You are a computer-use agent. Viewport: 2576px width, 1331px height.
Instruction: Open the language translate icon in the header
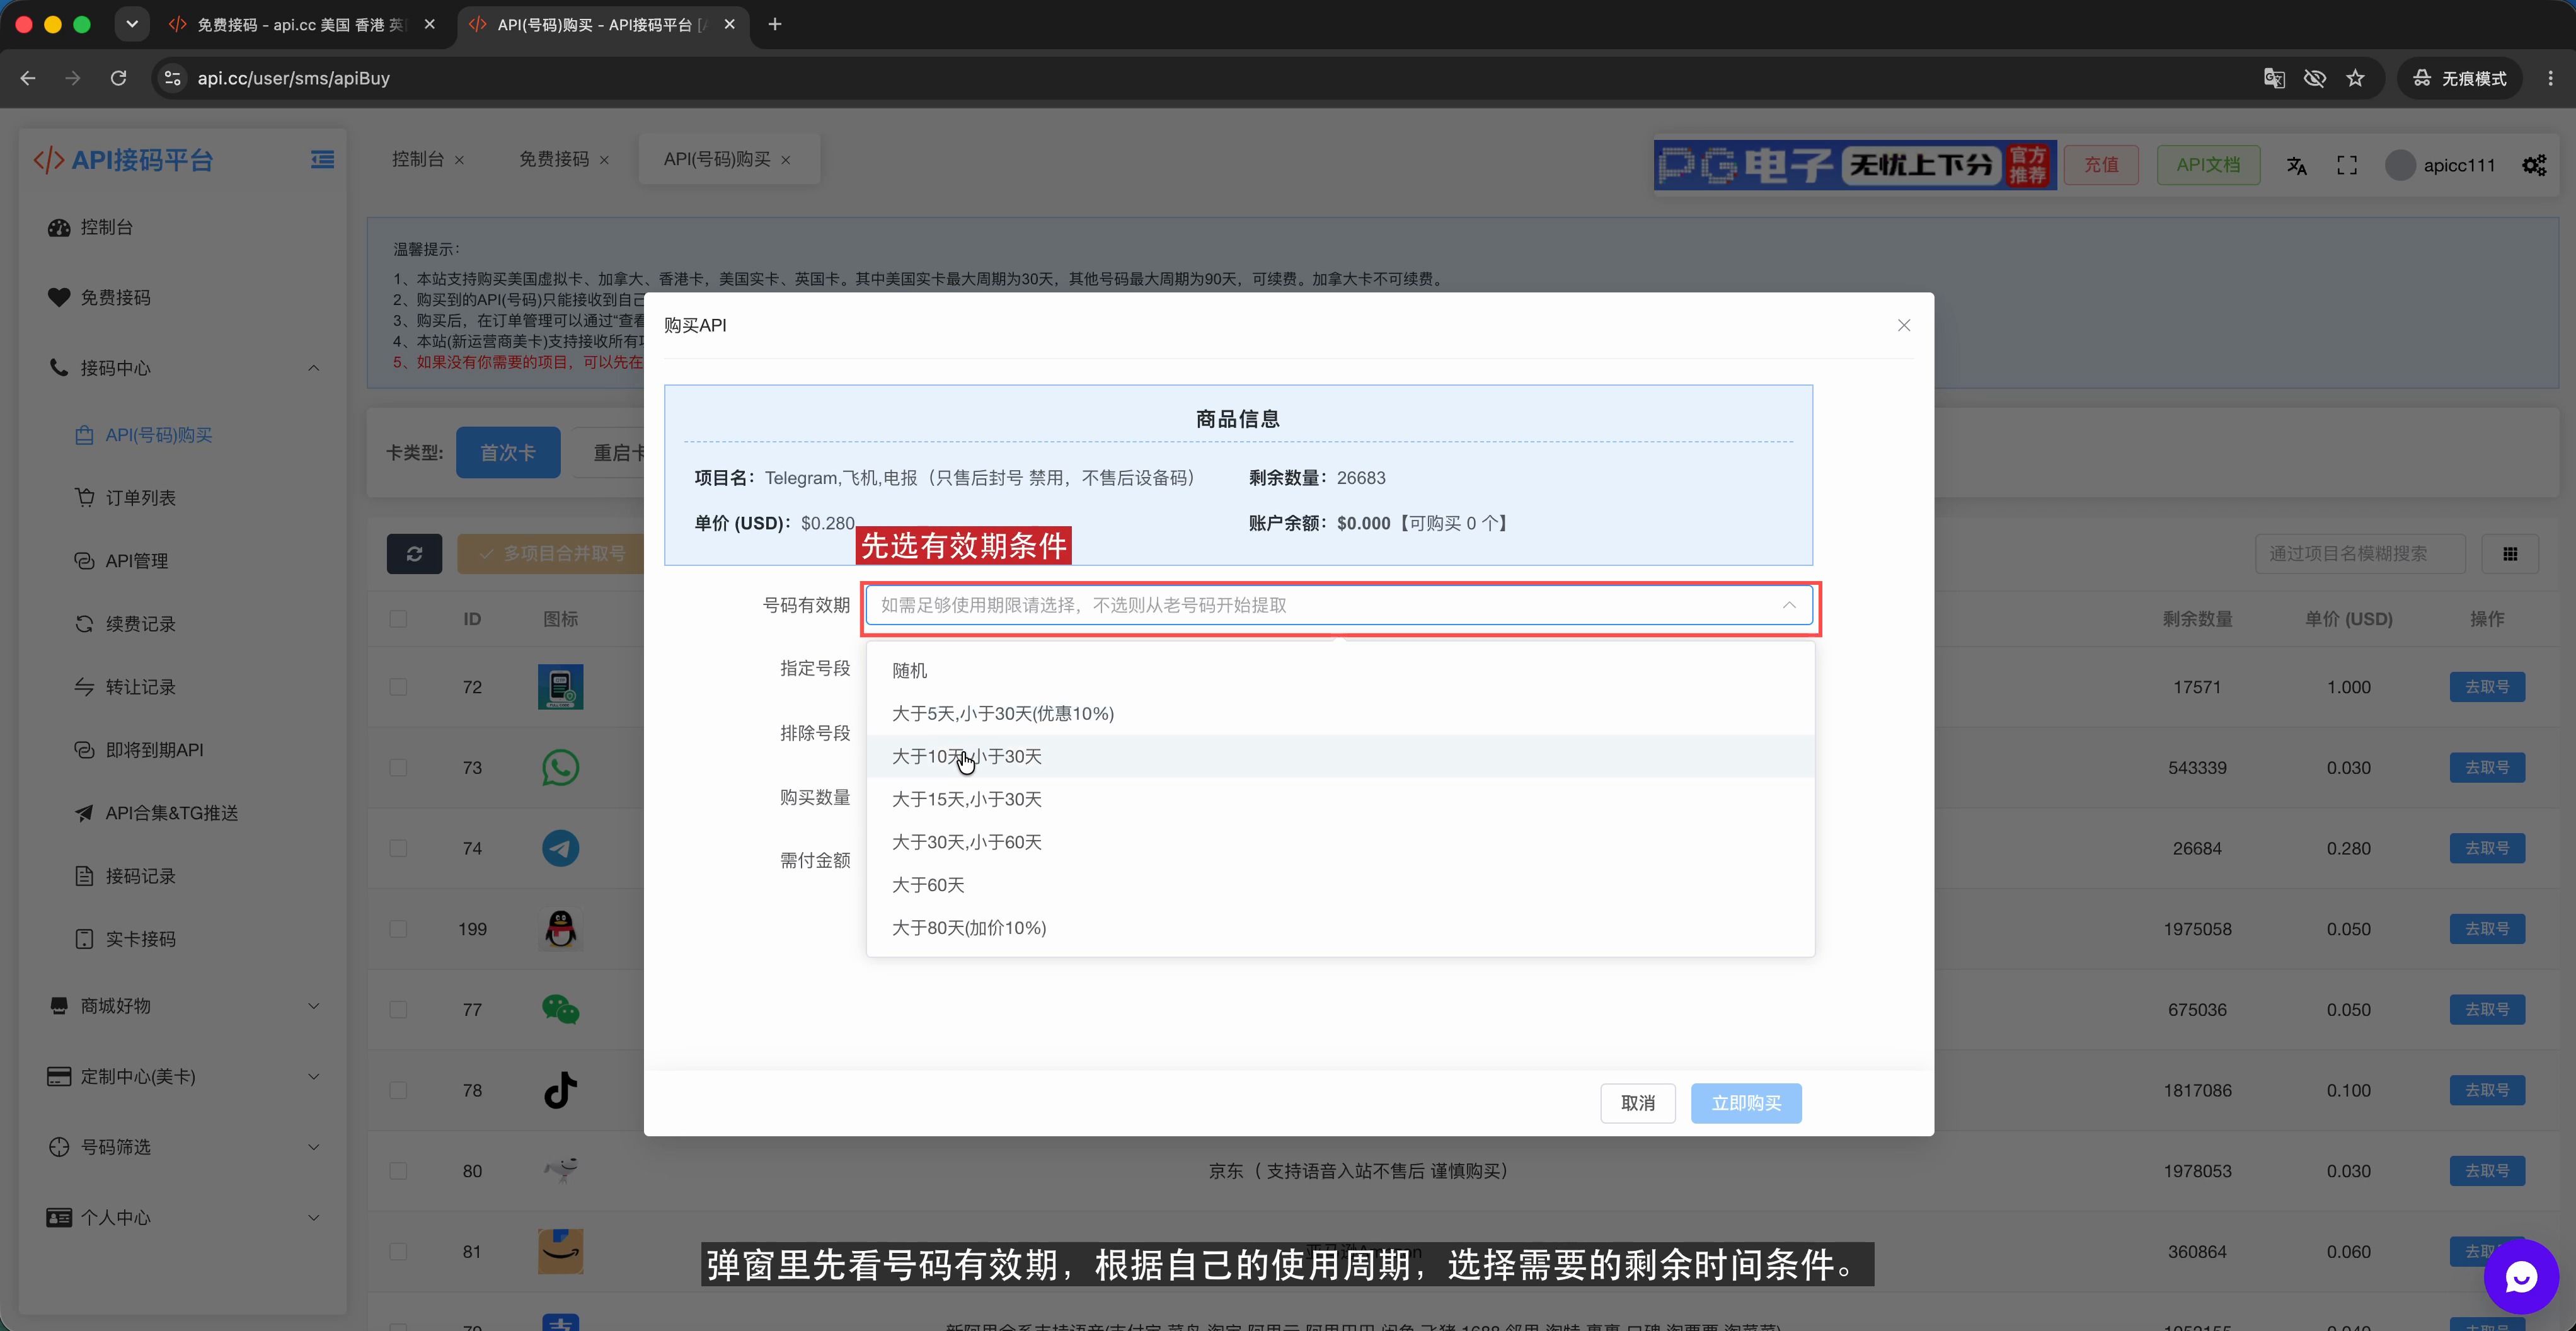[x=2297, y=166]
